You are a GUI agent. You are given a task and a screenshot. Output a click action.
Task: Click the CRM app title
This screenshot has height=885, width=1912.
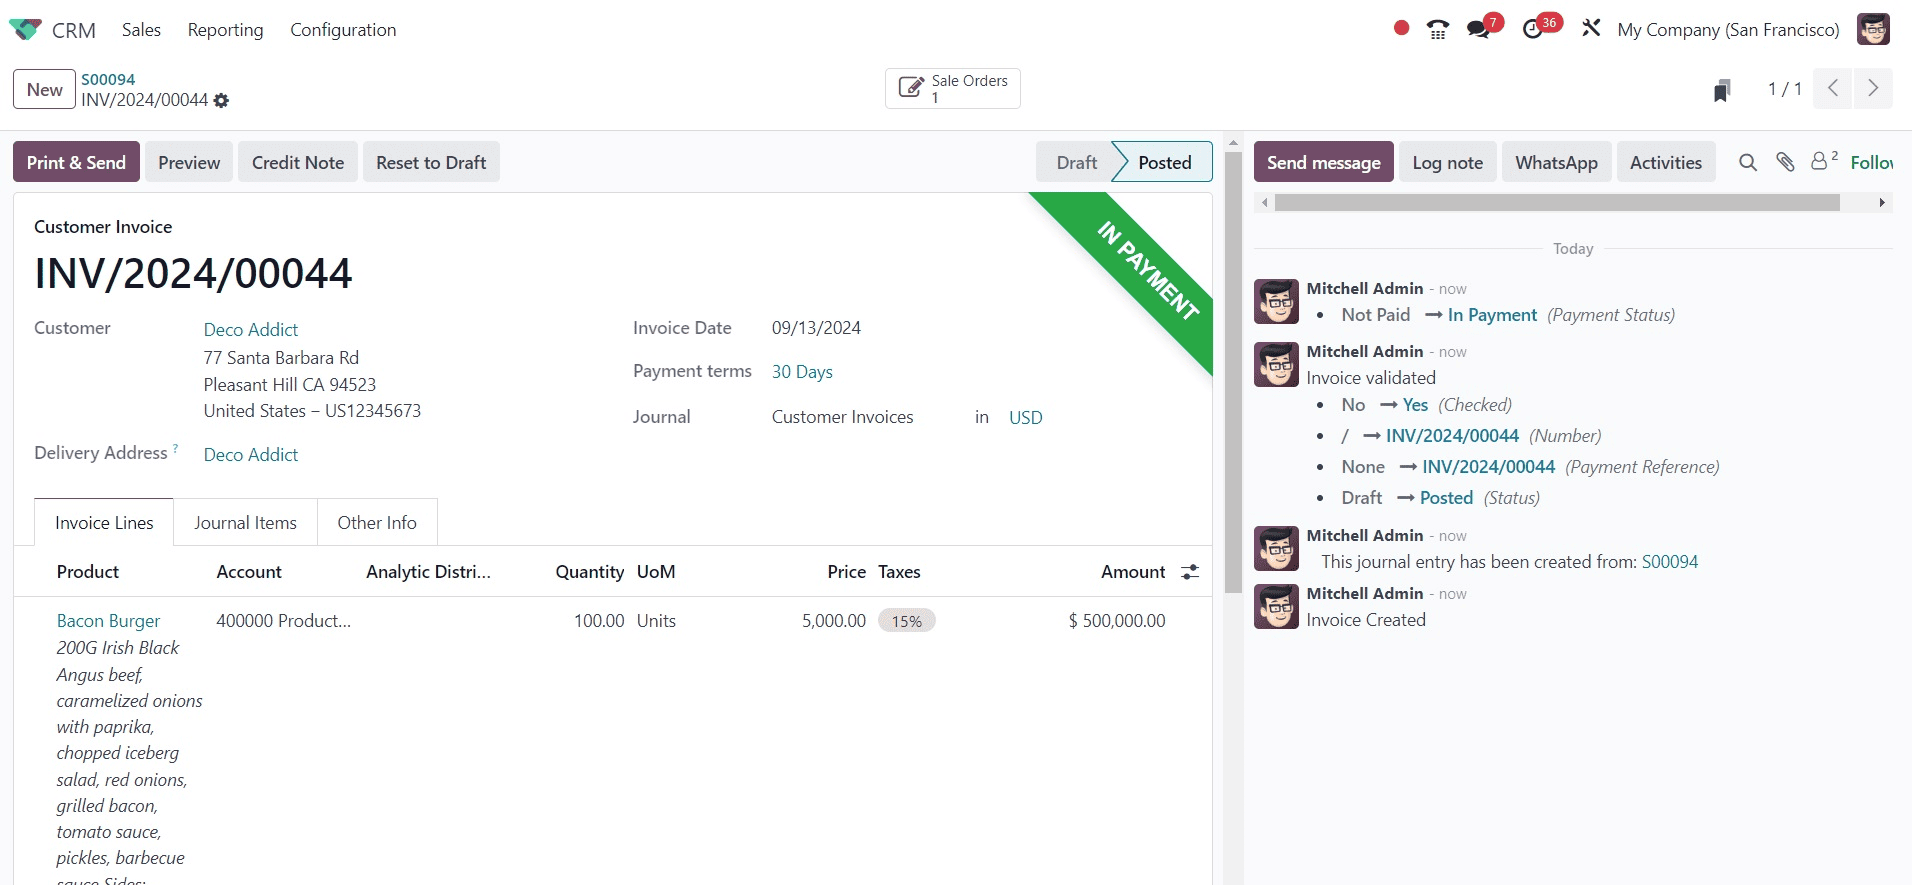[74, 30]
